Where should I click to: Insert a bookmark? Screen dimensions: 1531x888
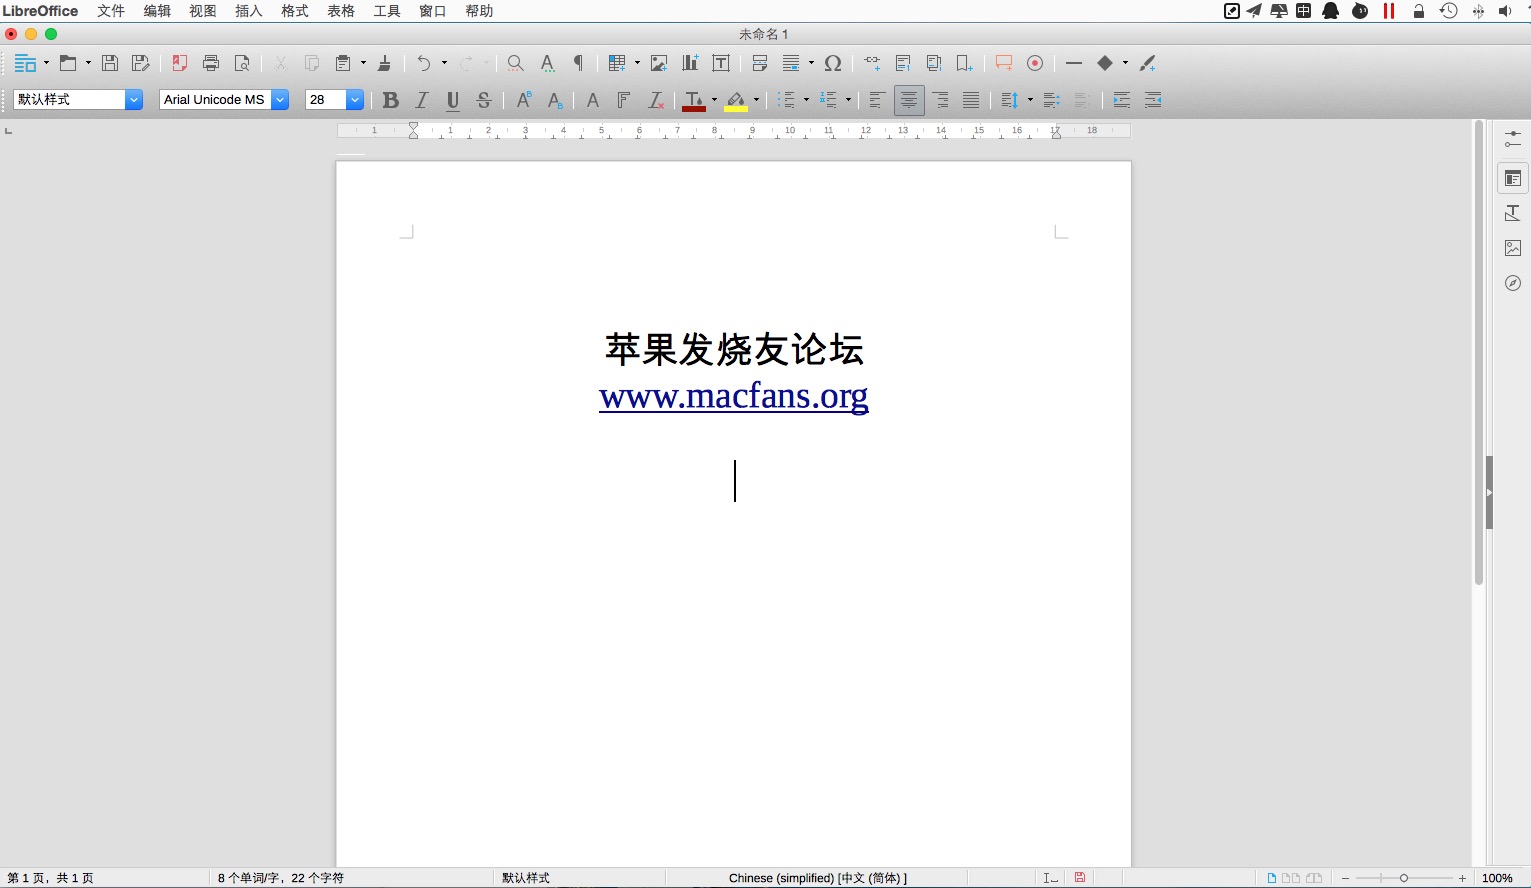(964, 63)
